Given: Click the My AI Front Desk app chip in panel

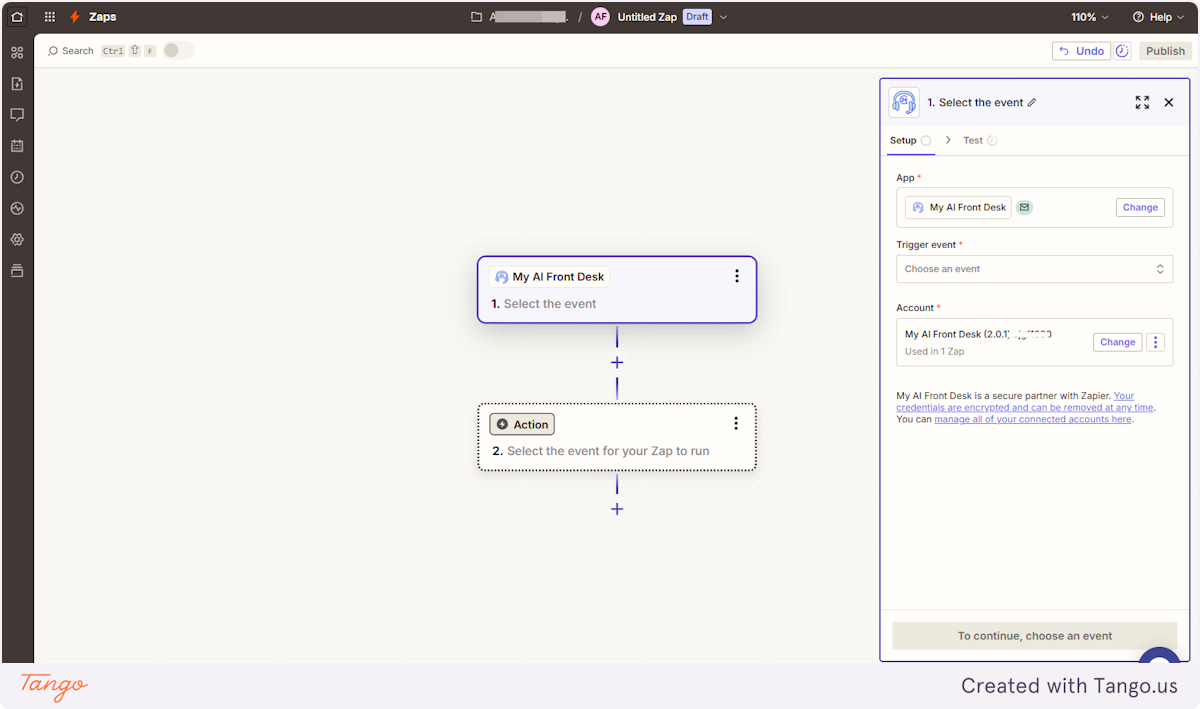Looking at the screenshot, I should [958, 207].
